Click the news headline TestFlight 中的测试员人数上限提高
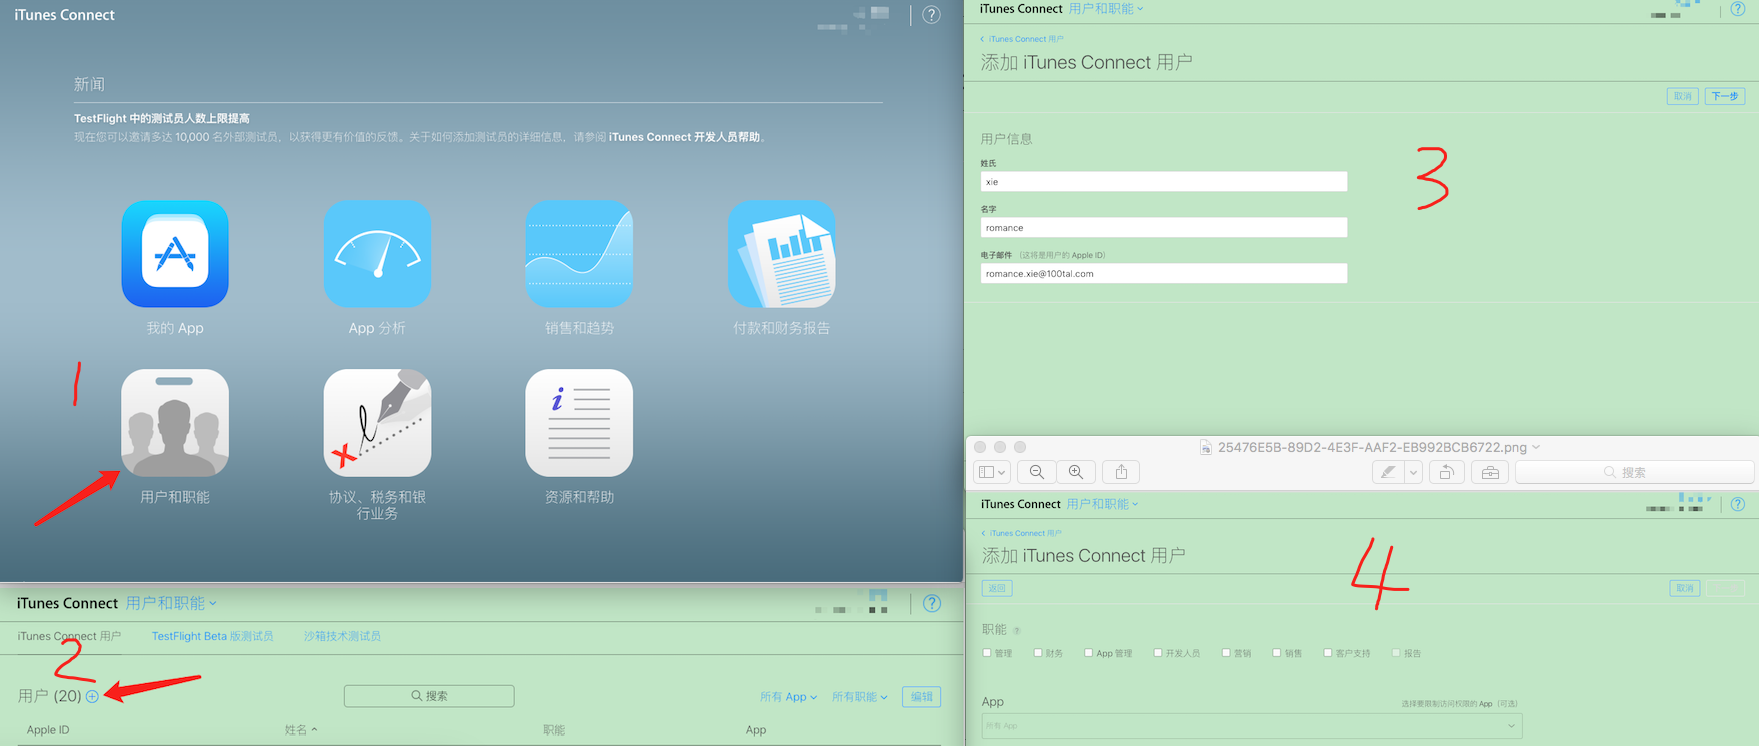The image size is (1759, 746). 162,118
